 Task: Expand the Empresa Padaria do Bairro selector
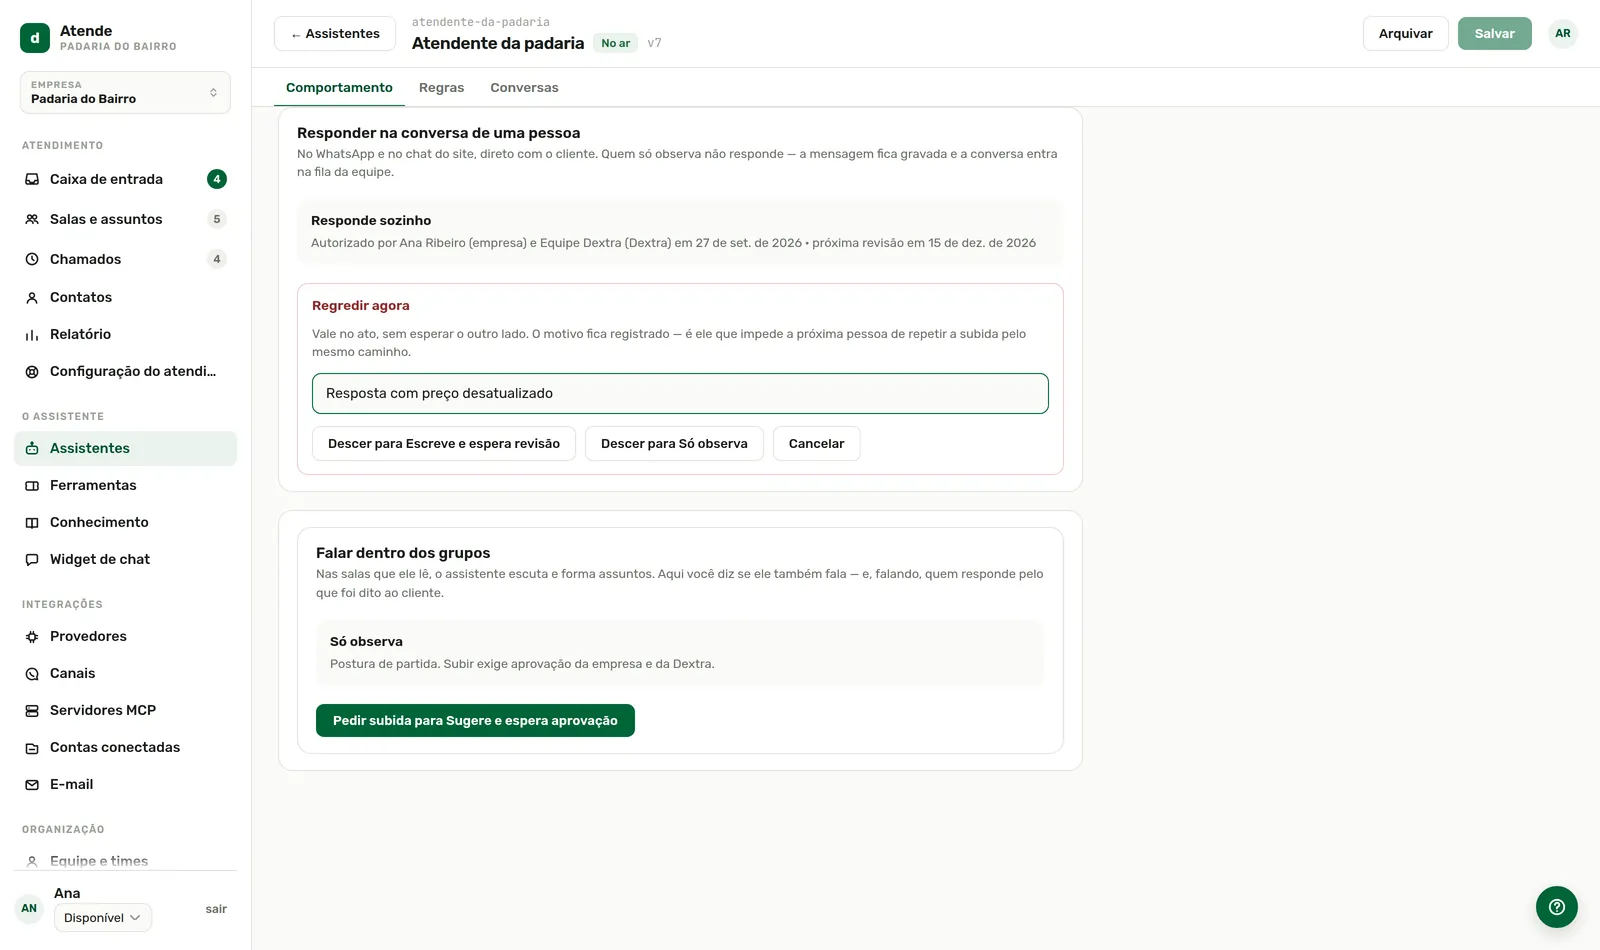click(x=125, y=92)
